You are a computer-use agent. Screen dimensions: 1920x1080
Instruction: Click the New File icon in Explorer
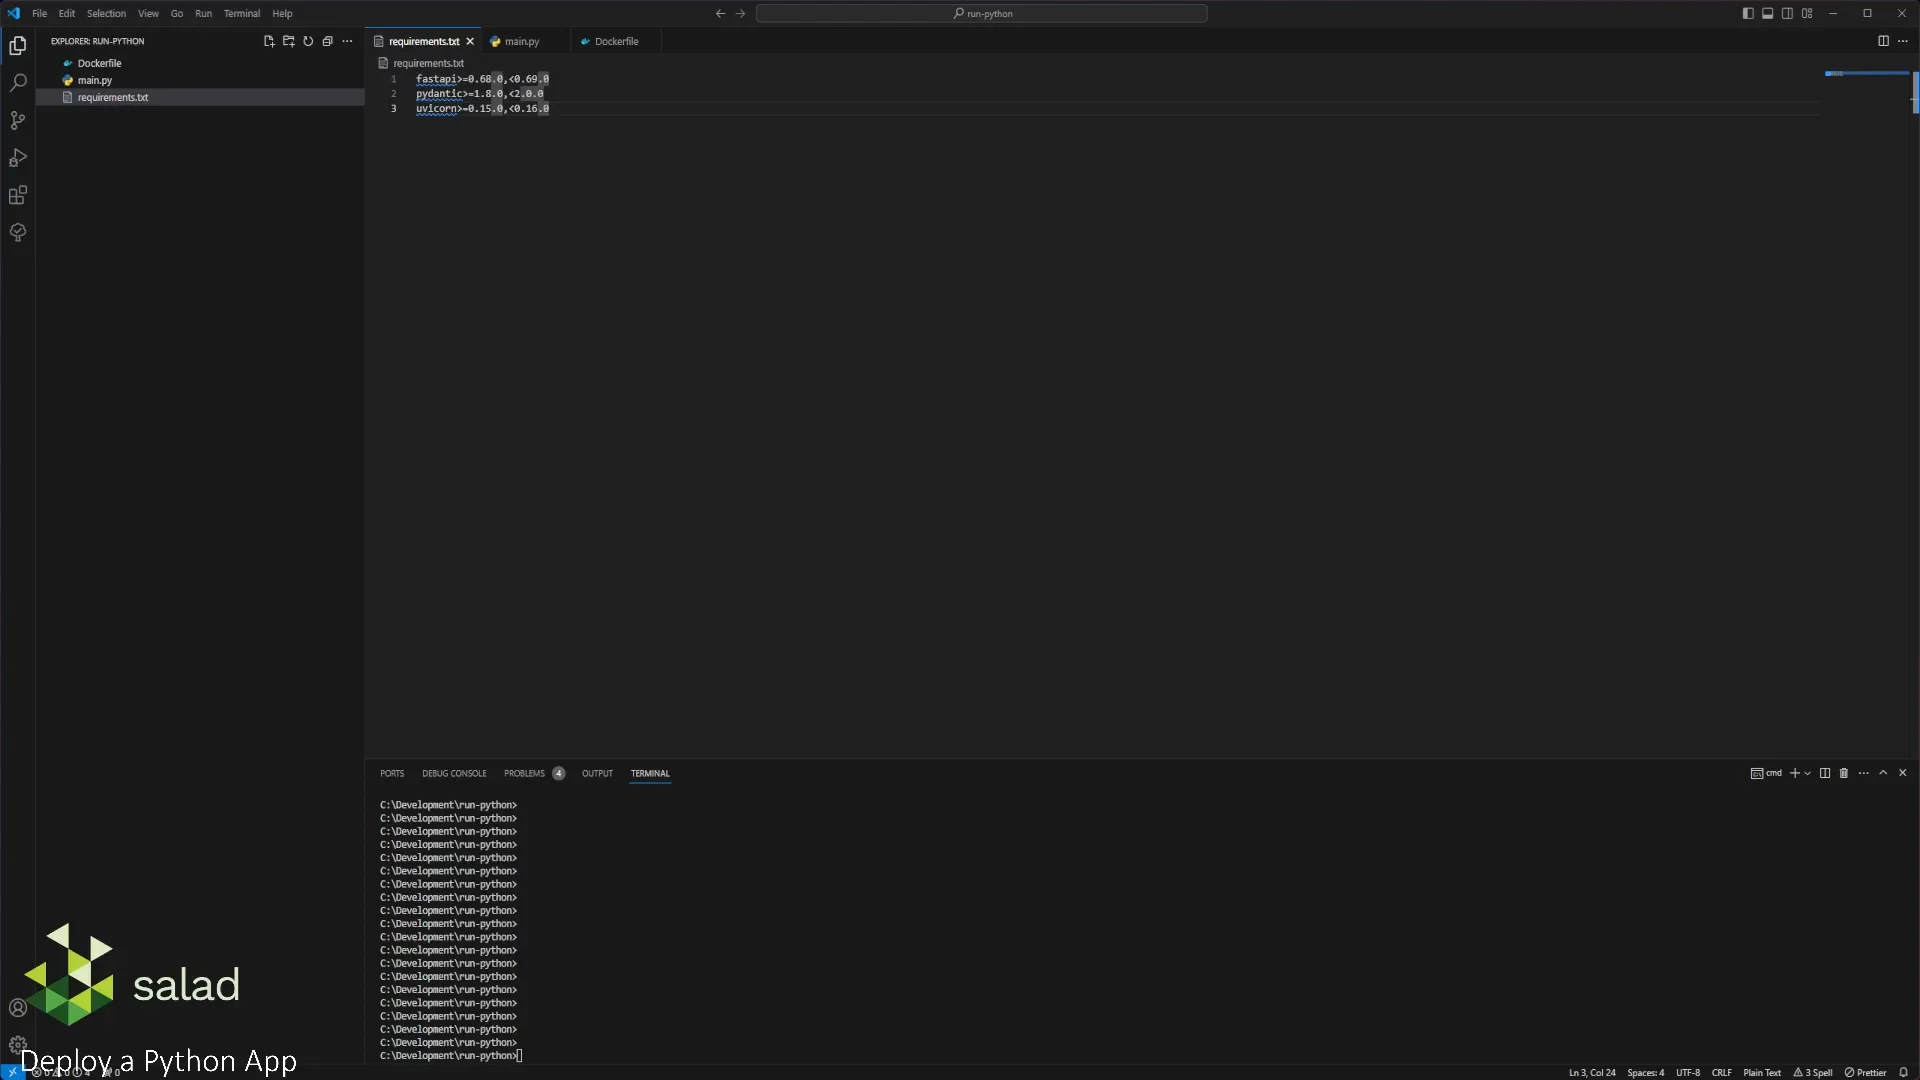point(268,41)
